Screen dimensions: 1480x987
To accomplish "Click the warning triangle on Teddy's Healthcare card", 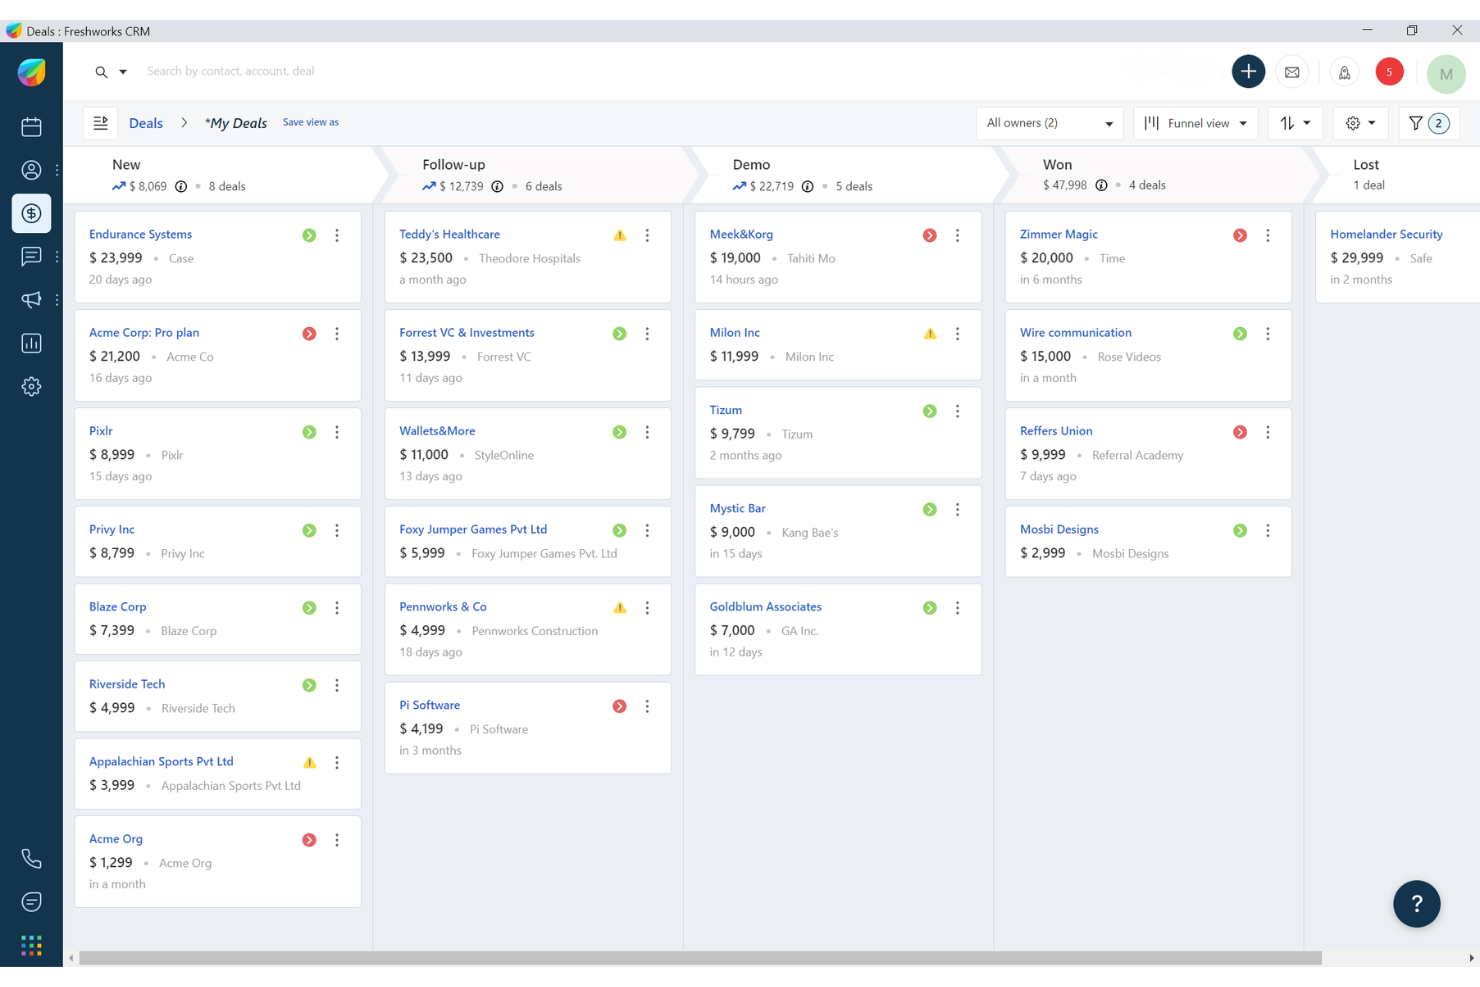I will (619, 234).
